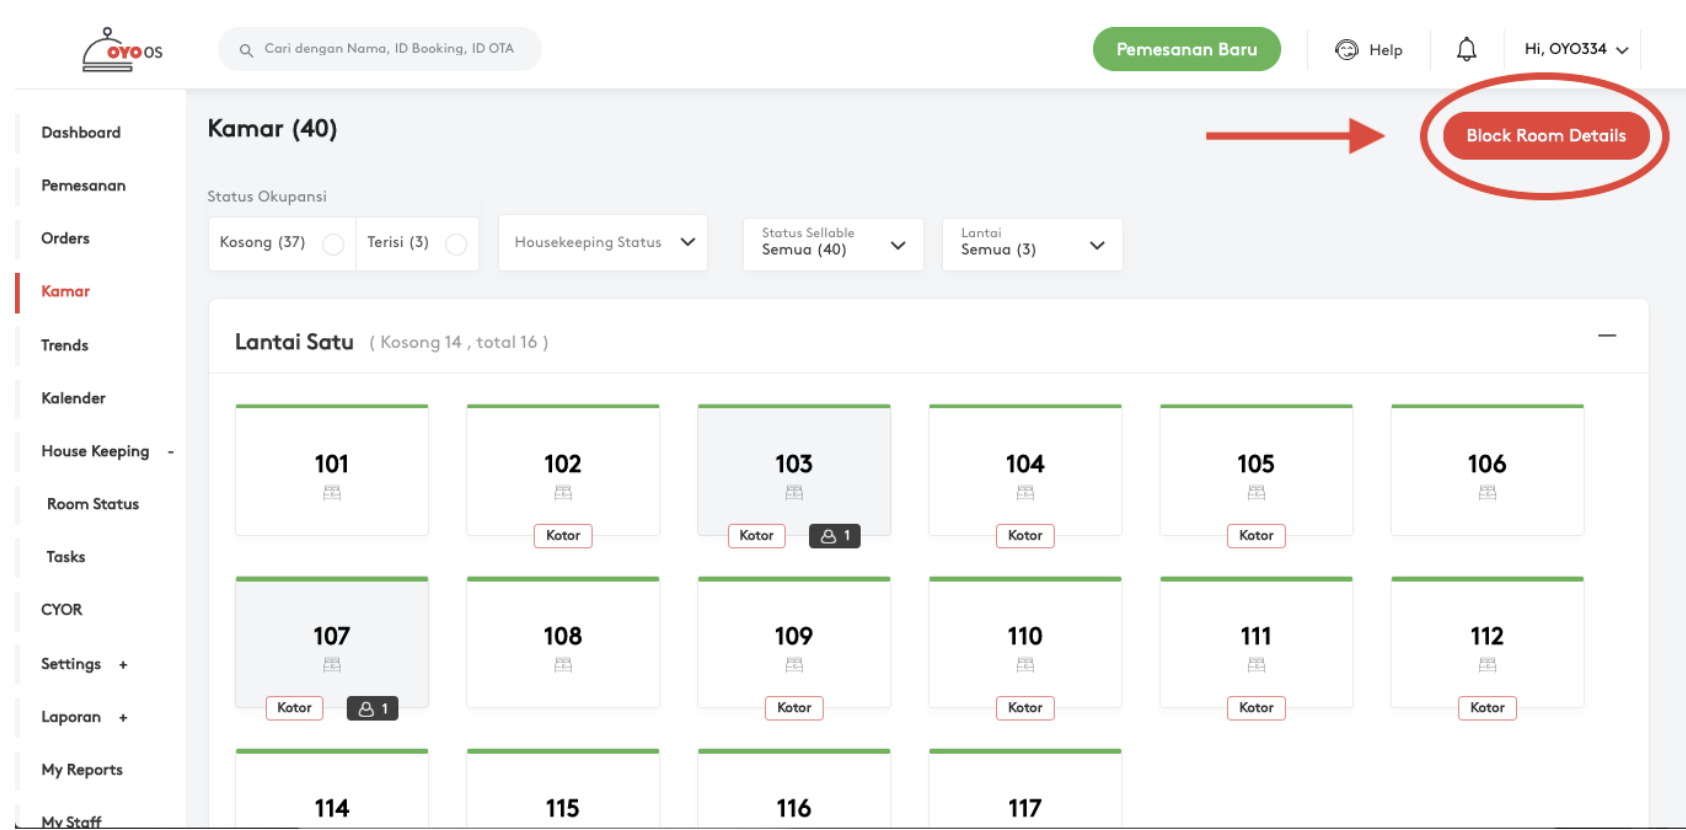Screen dimensions: 1686x830
Task: Click Kotor tag on room 105
Action: coord(1256,536)
